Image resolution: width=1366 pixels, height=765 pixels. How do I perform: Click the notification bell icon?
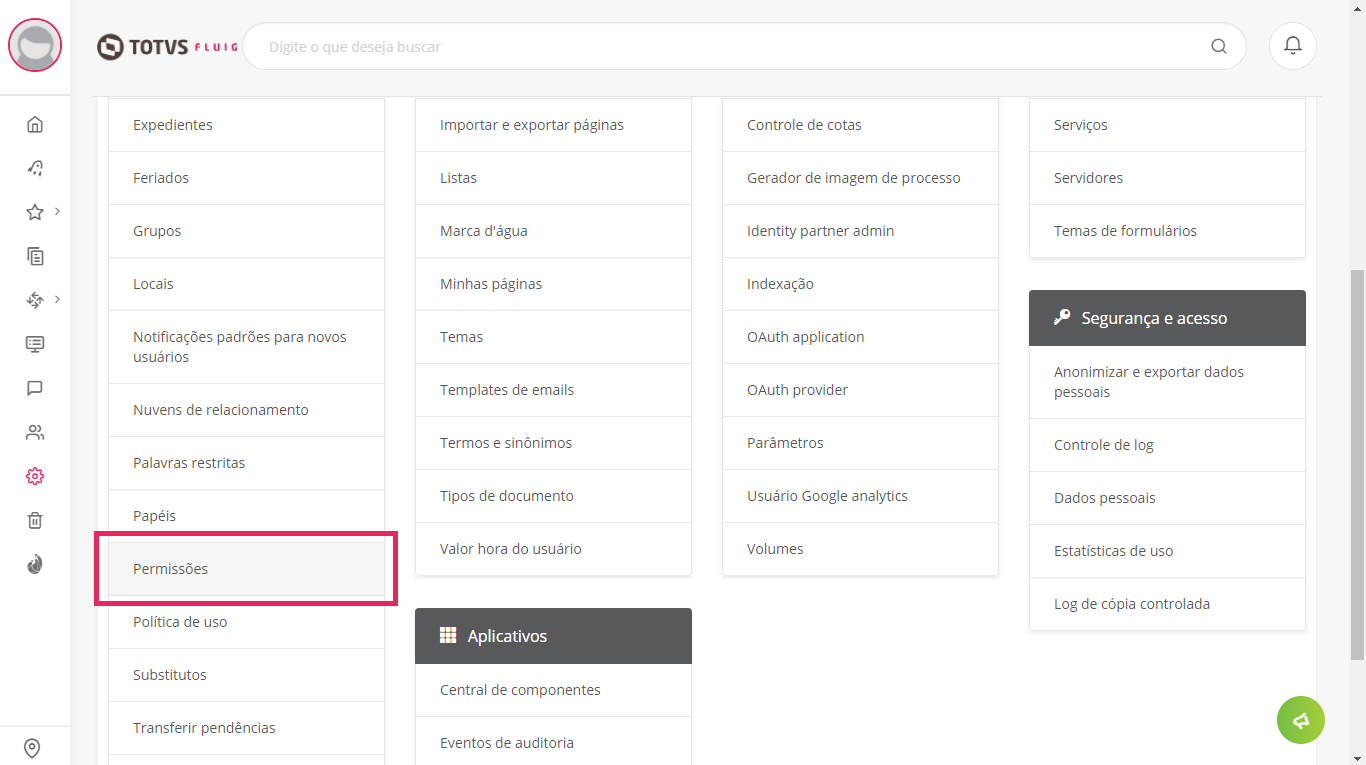click(1292, 46)
